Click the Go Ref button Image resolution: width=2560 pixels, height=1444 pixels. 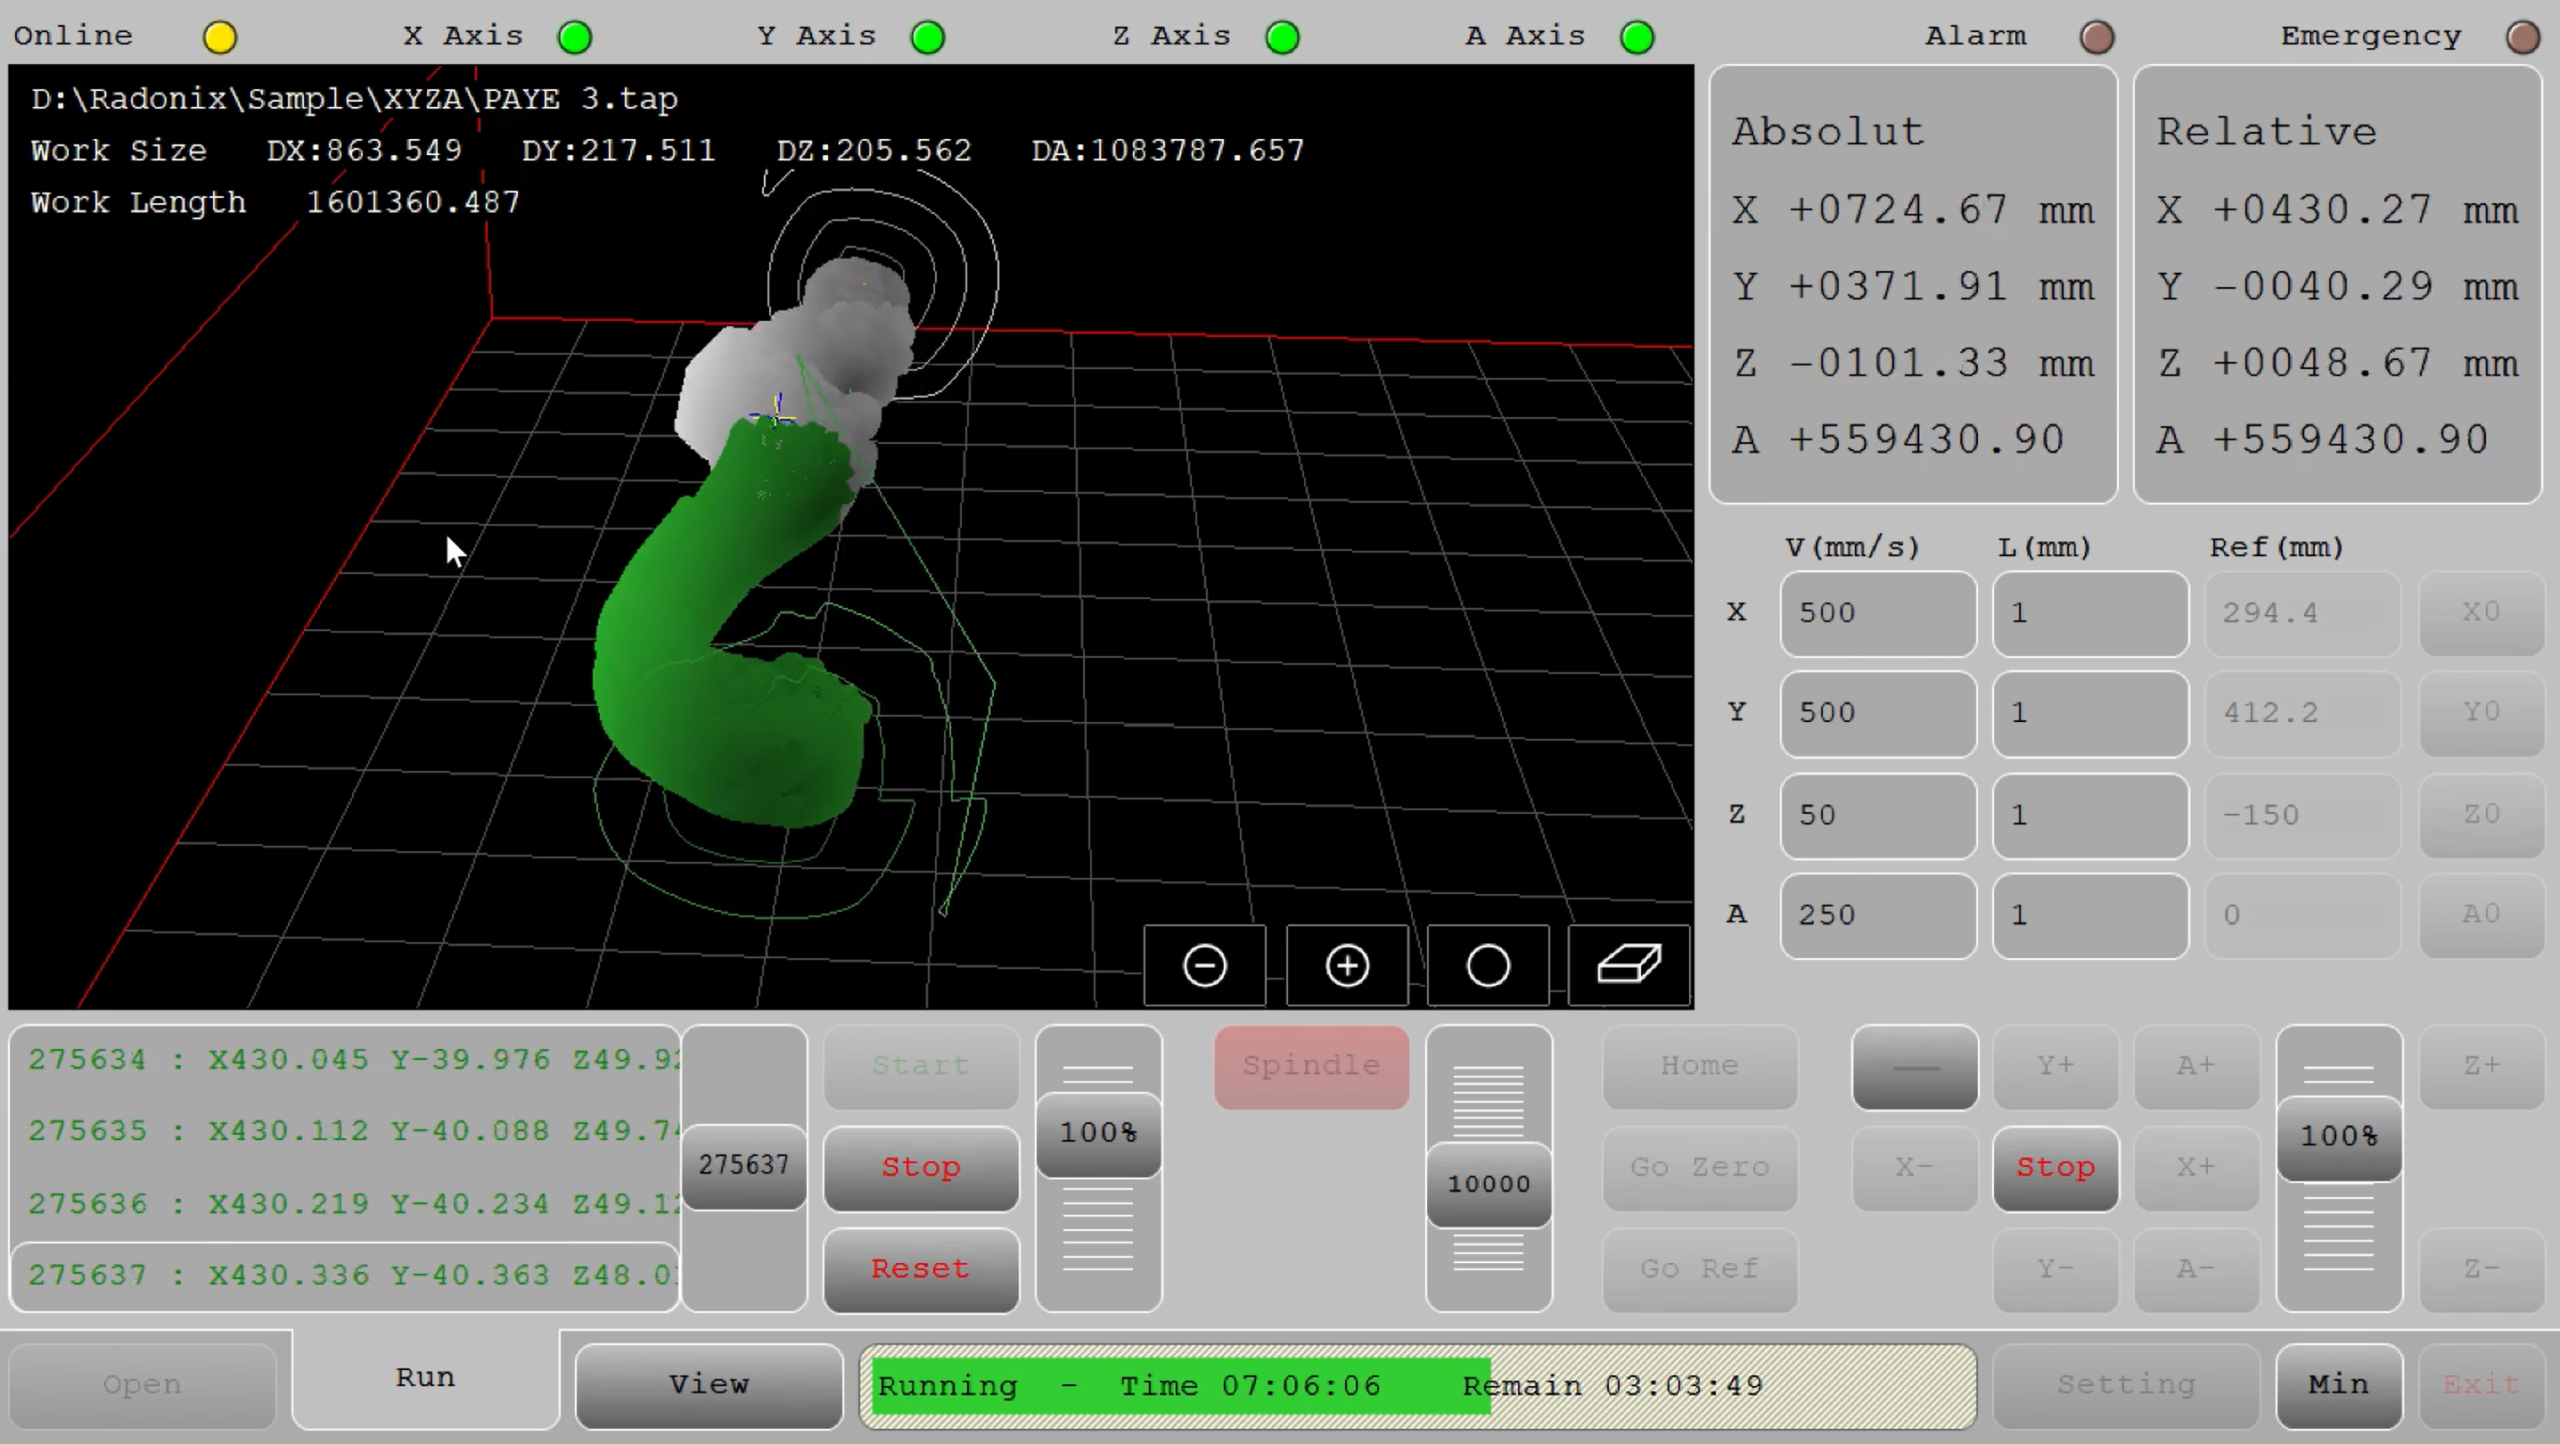tap(1700, 1269)
